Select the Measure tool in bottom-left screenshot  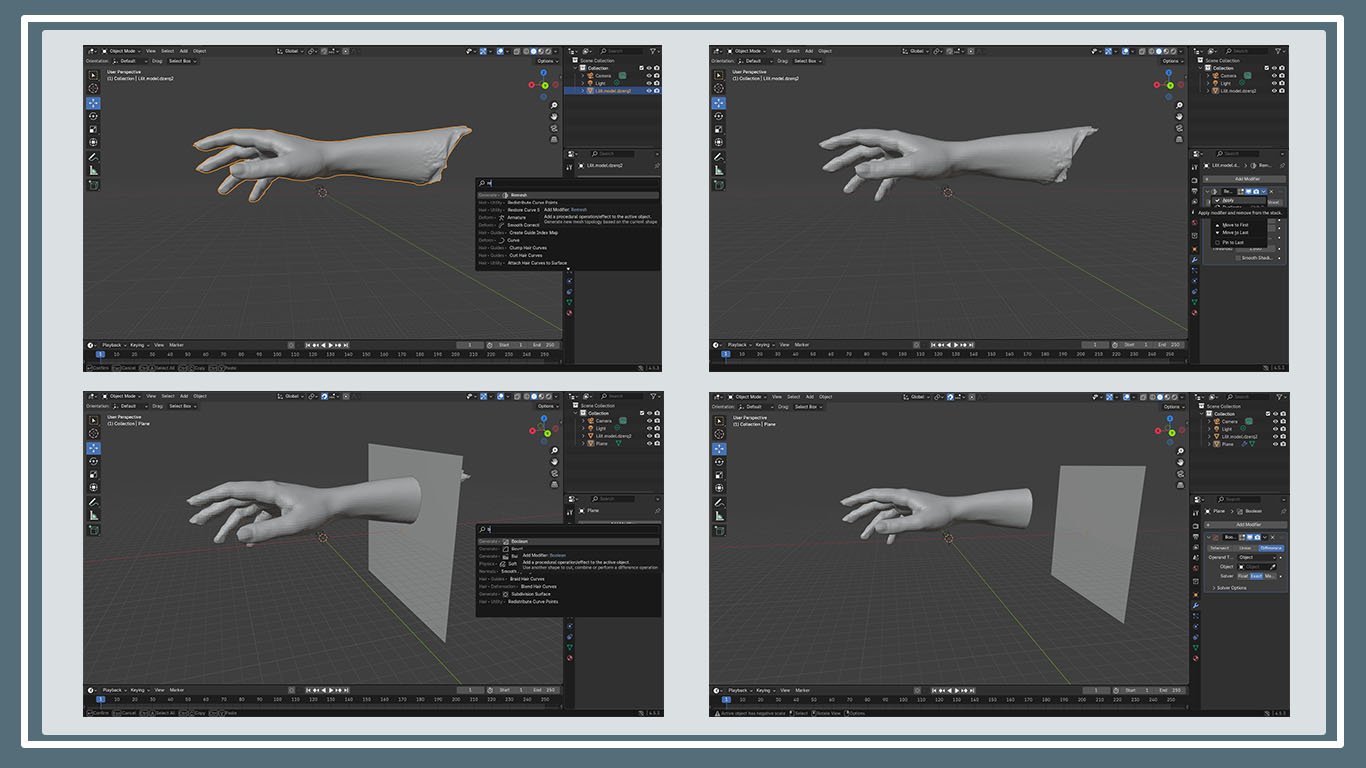point(94,516)
